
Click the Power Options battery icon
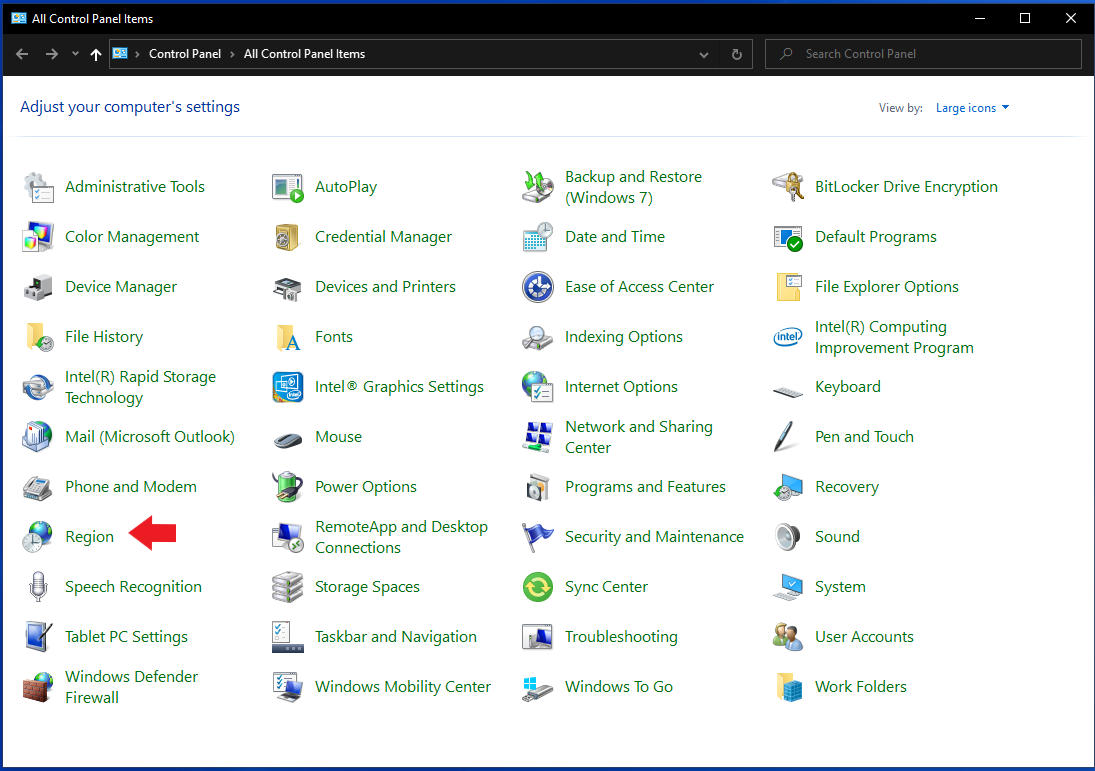288,487
